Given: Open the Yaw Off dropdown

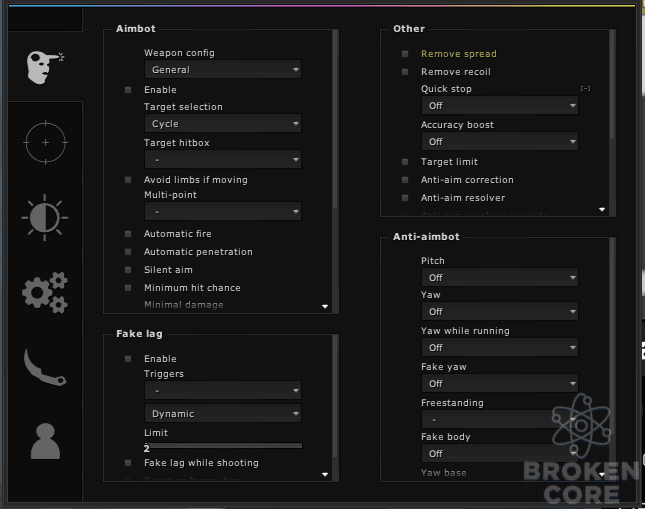Looking at the screenshot, I should tap(500, 312).
